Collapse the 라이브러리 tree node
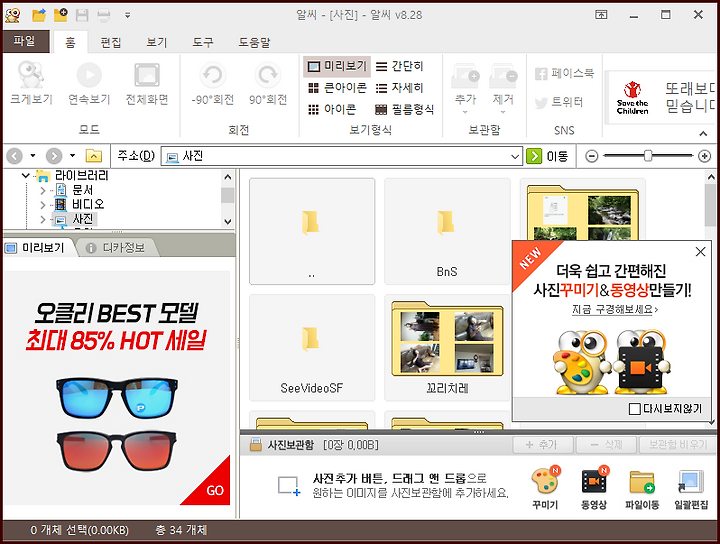Viewport: 720px width, 544px height. 26,175
